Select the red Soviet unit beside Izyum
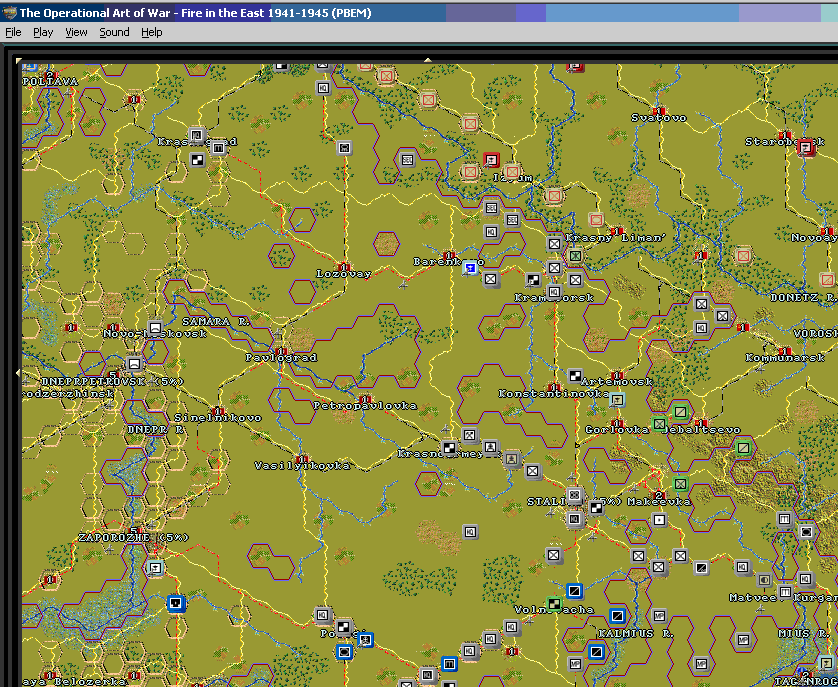The height and width of the screenshot is (687, 838). (x=491, y=160)
